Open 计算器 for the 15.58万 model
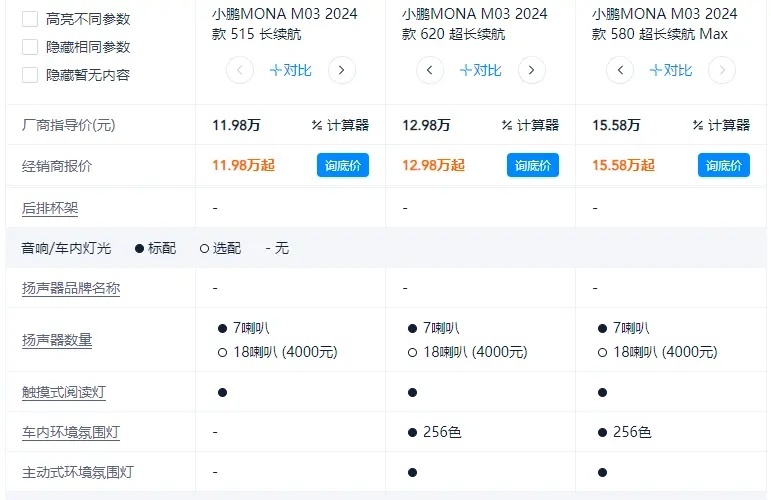The image size is (771, 500). click(721, 125)
